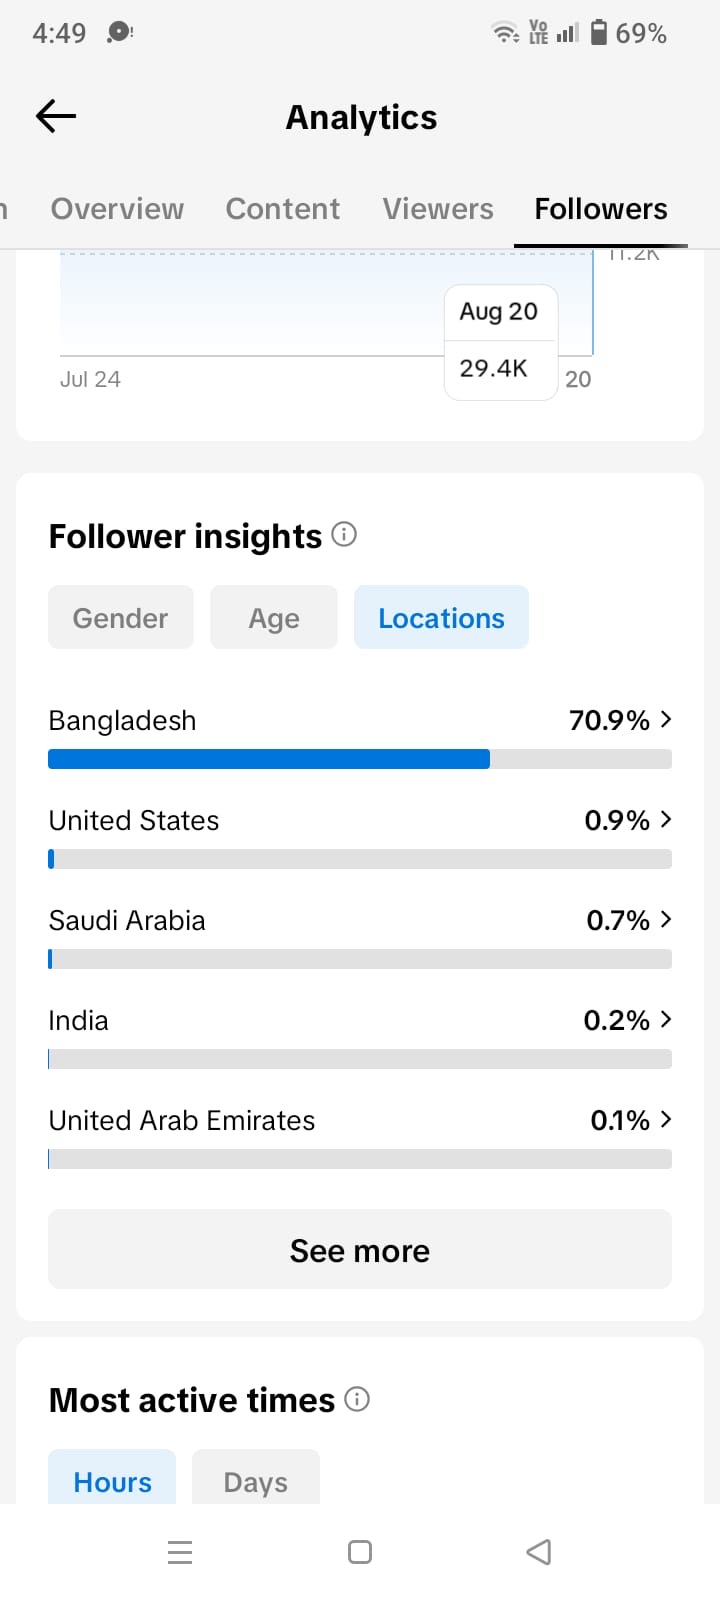The width and height of the screenshot is (720, 1600).
Task: Tap the back arrow icon
Action: 56,117
